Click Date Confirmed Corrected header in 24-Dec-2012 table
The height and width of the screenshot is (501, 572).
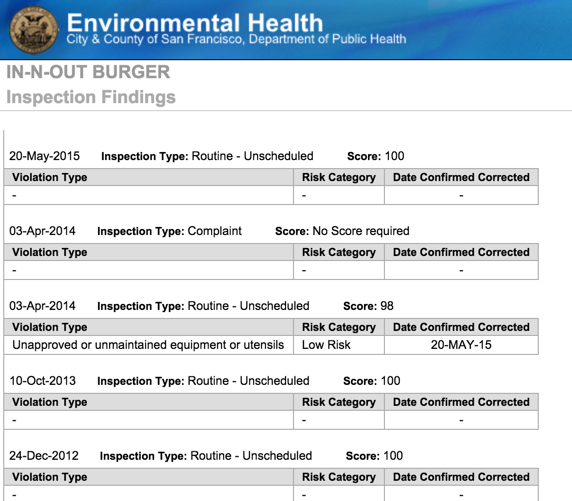coord(461,477)
